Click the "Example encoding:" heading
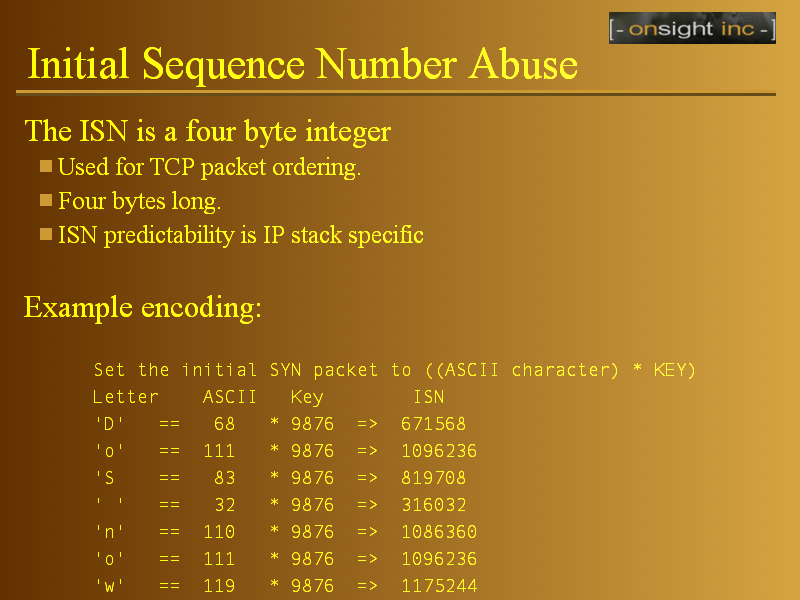Viewport: 800px width, 600px height. [x=143, y=308]
